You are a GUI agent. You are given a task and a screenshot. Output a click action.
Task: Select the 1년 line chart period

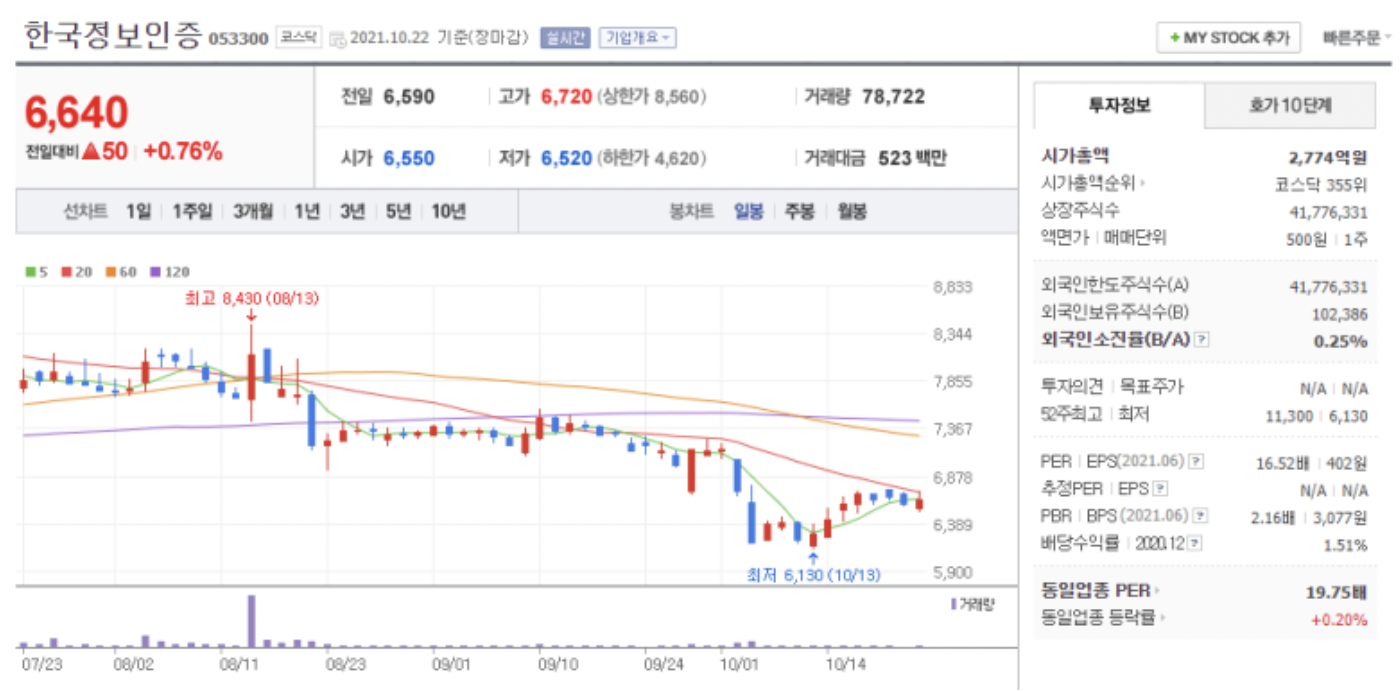click(x=307, y=211)
